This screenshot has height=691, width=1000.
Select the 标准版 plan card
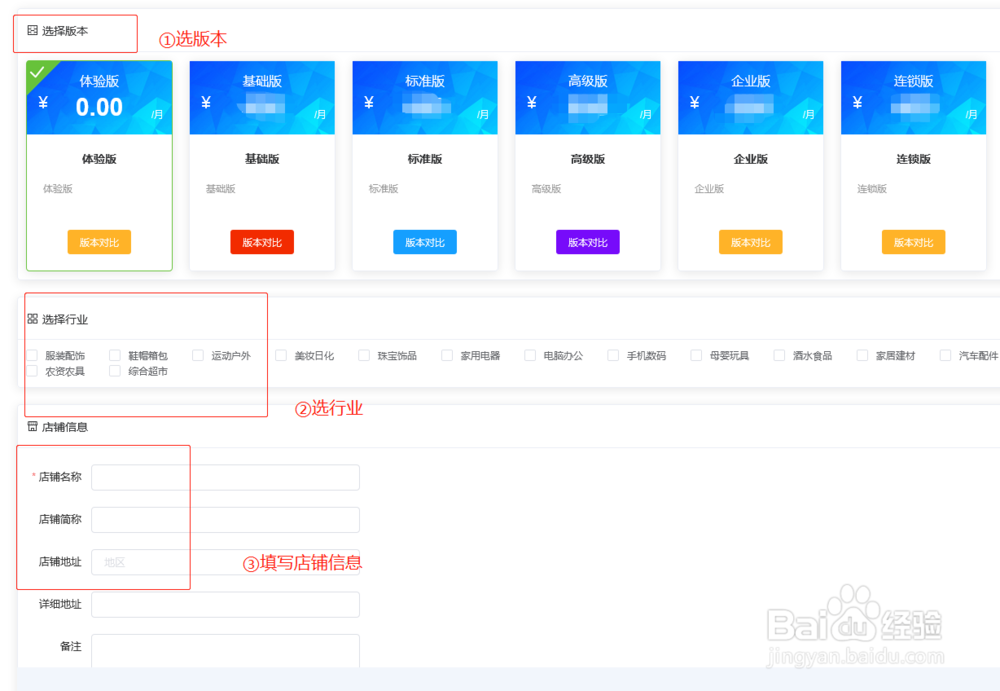tap(425, 166)
